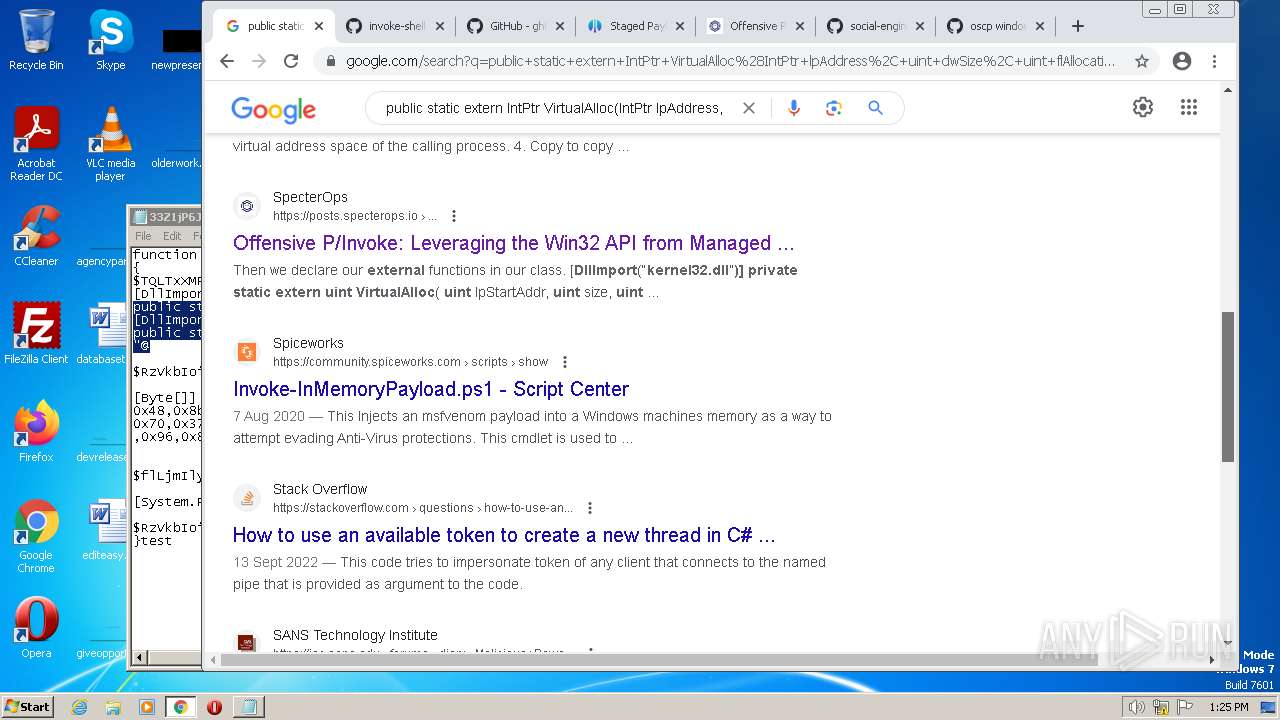Switch to the GitHub - ghi tab
The image size is (1280, 720).
(515, 26)
